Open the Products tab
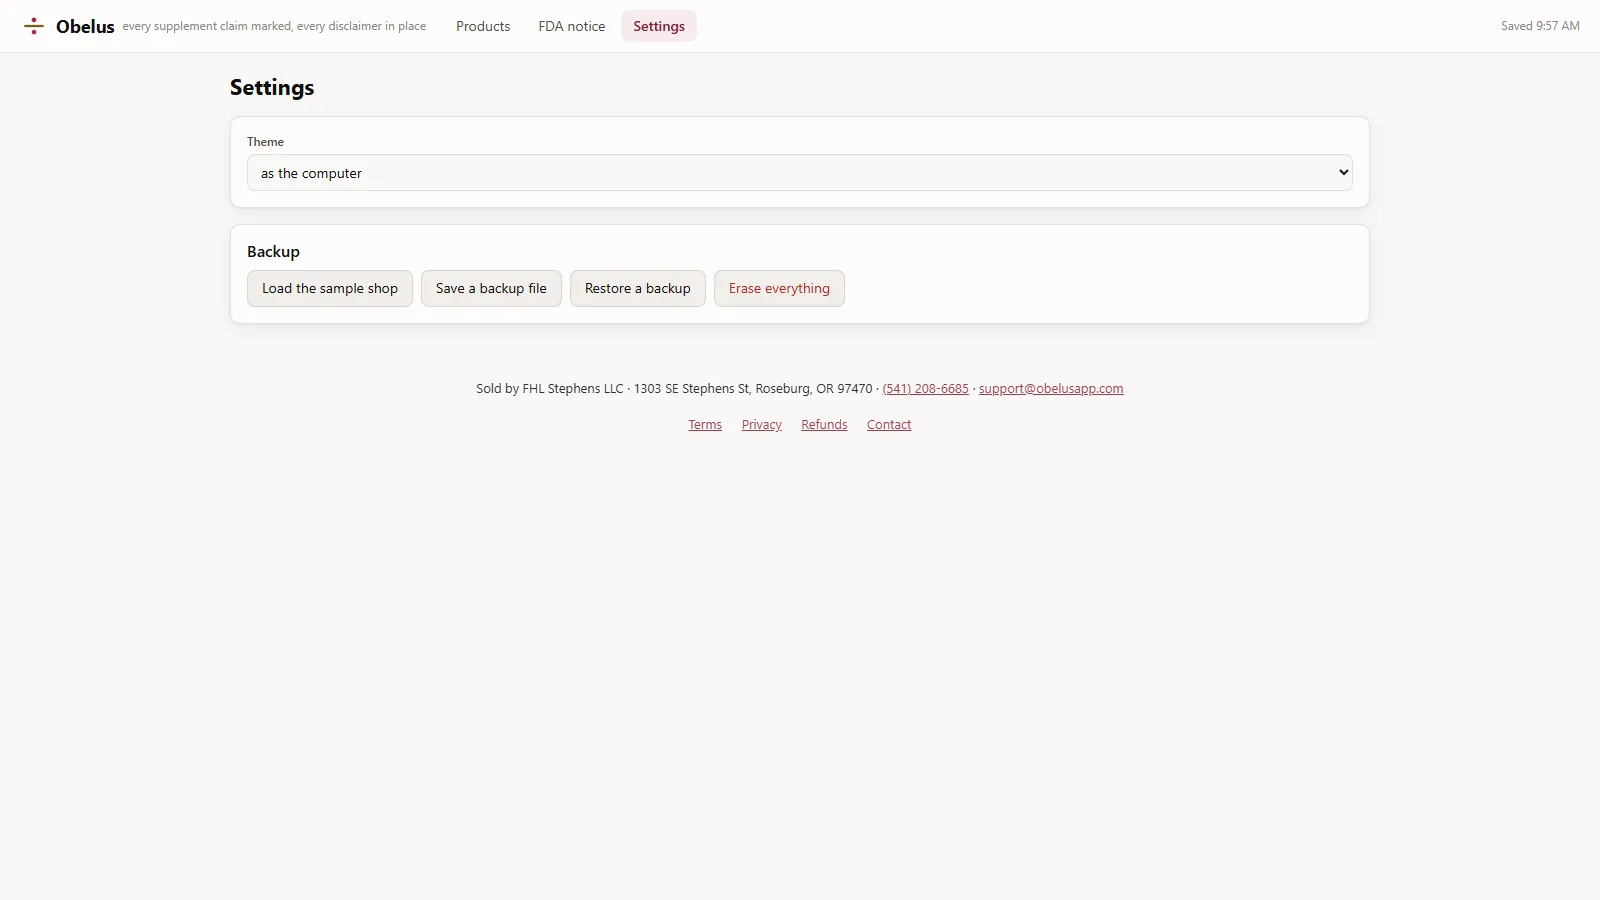This screenshot has height=900, width=1600. click(x=483, y=26)
